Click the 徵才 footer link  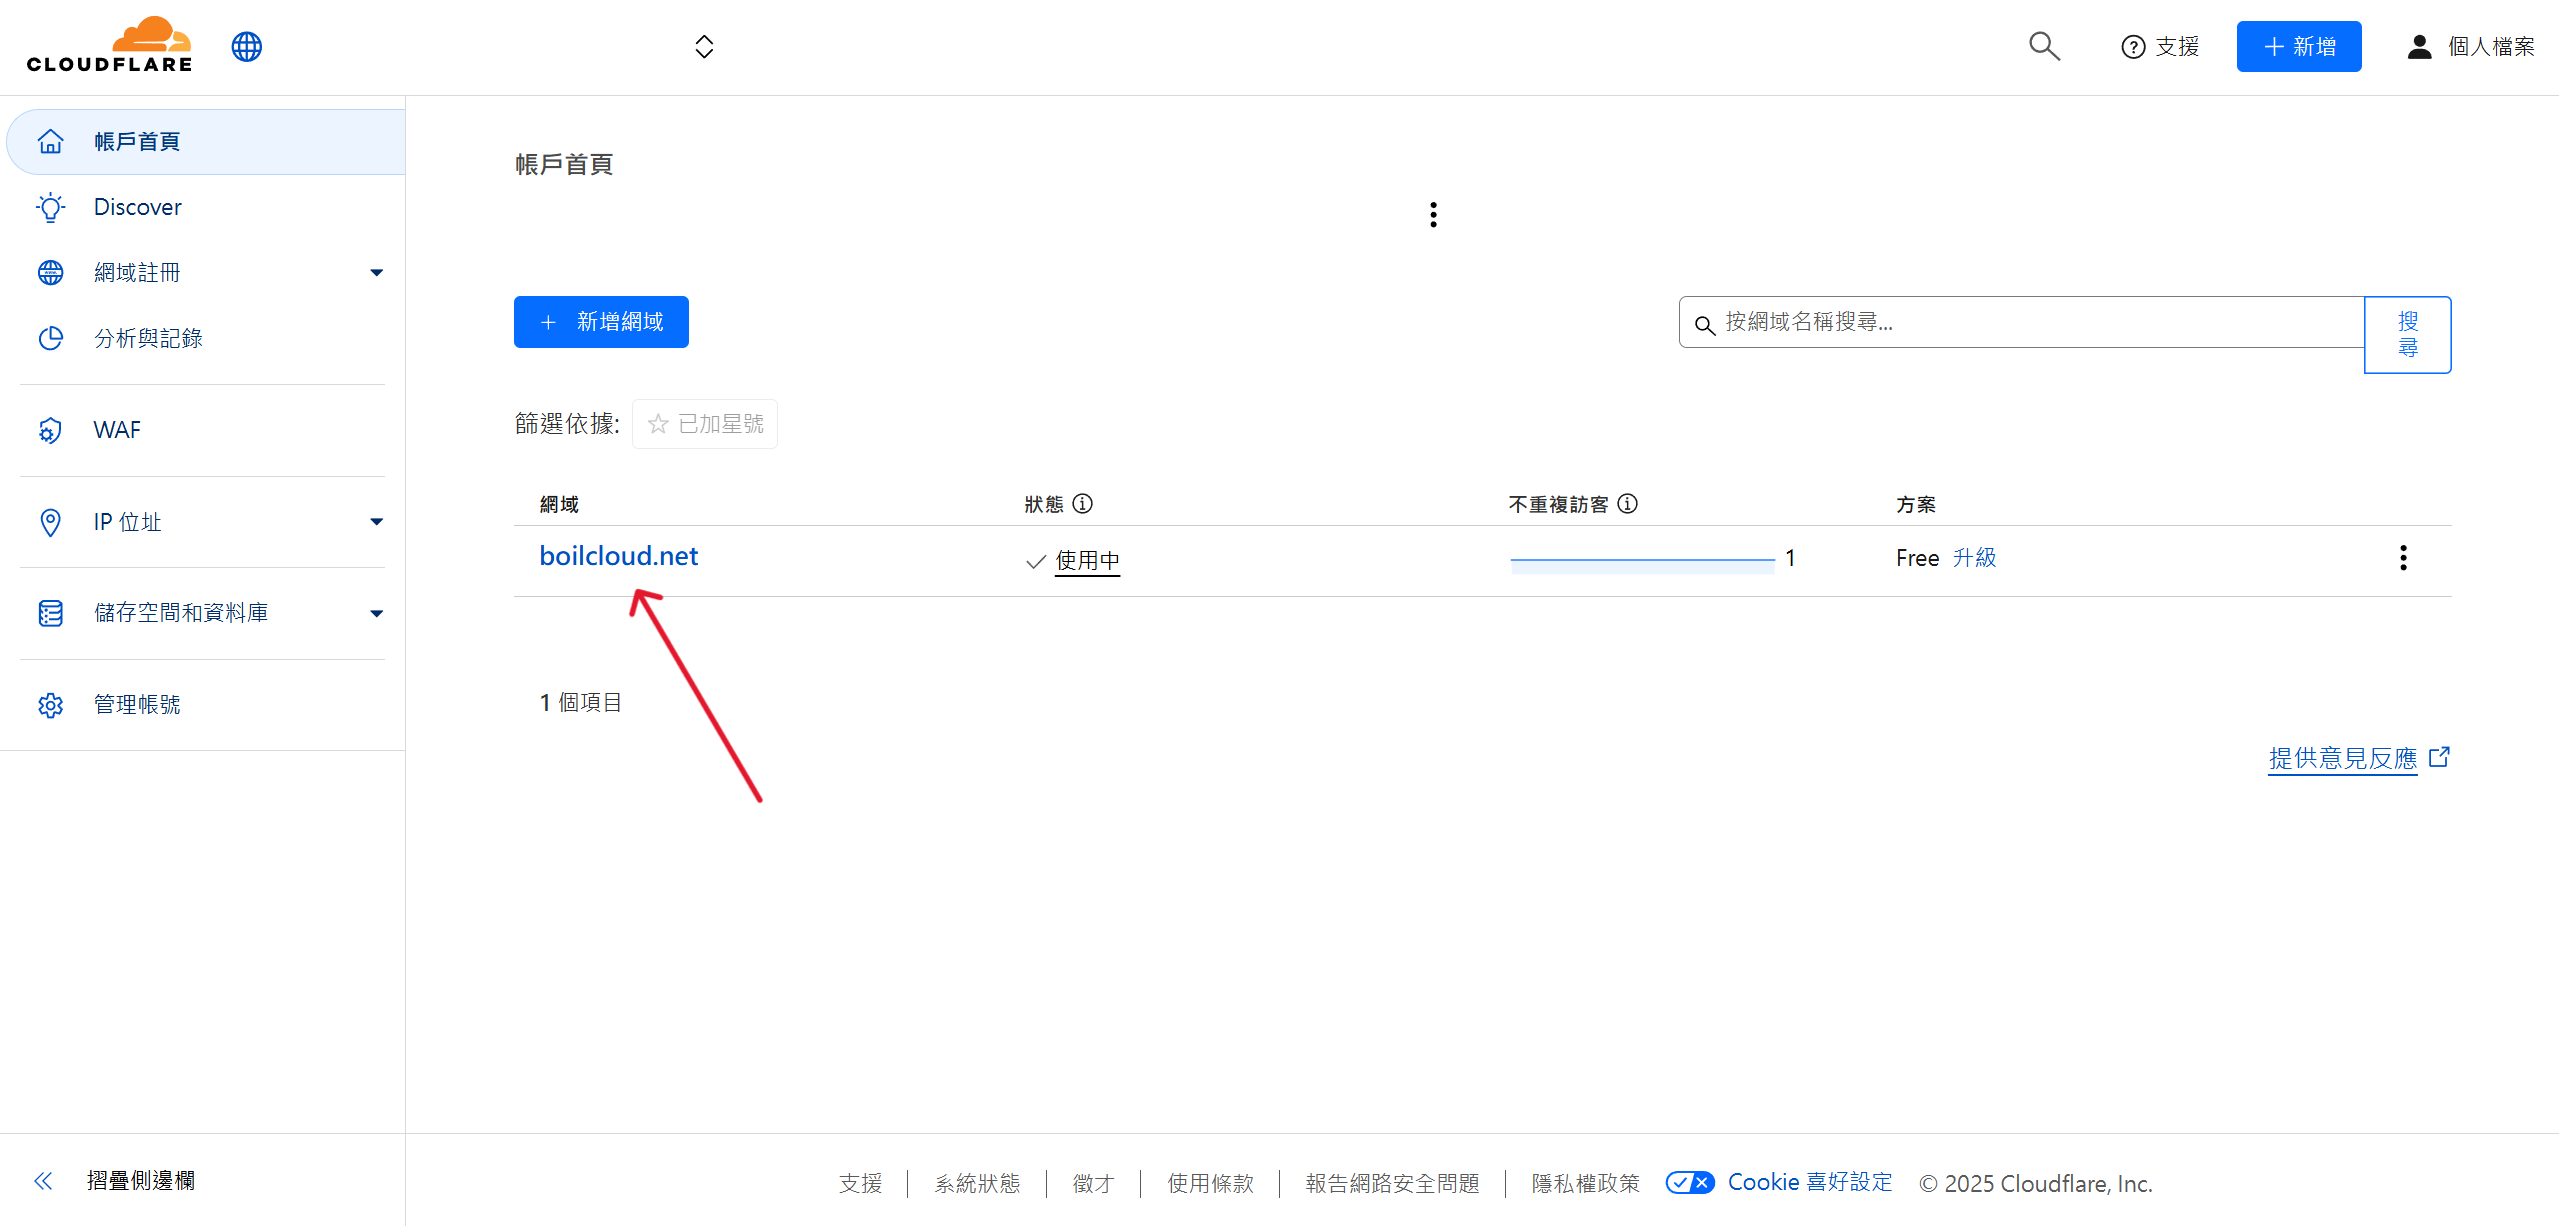[1093, 1183]
